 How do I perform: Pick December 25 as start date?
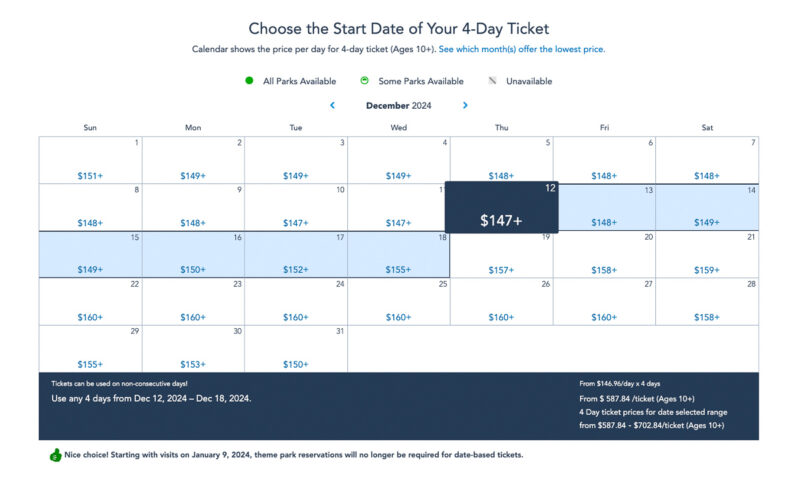pyautogui.click(x=399, y=301)
